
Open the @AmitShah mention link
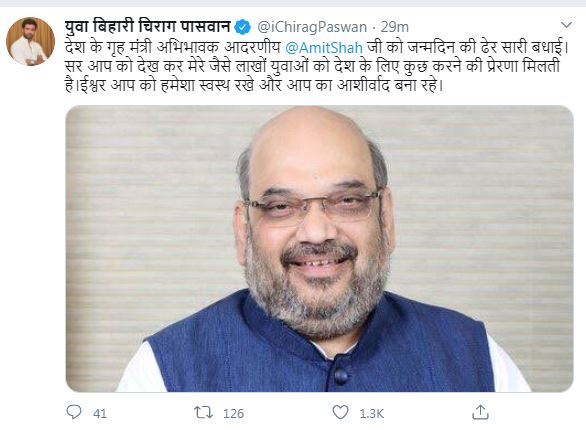click(324, 48)
